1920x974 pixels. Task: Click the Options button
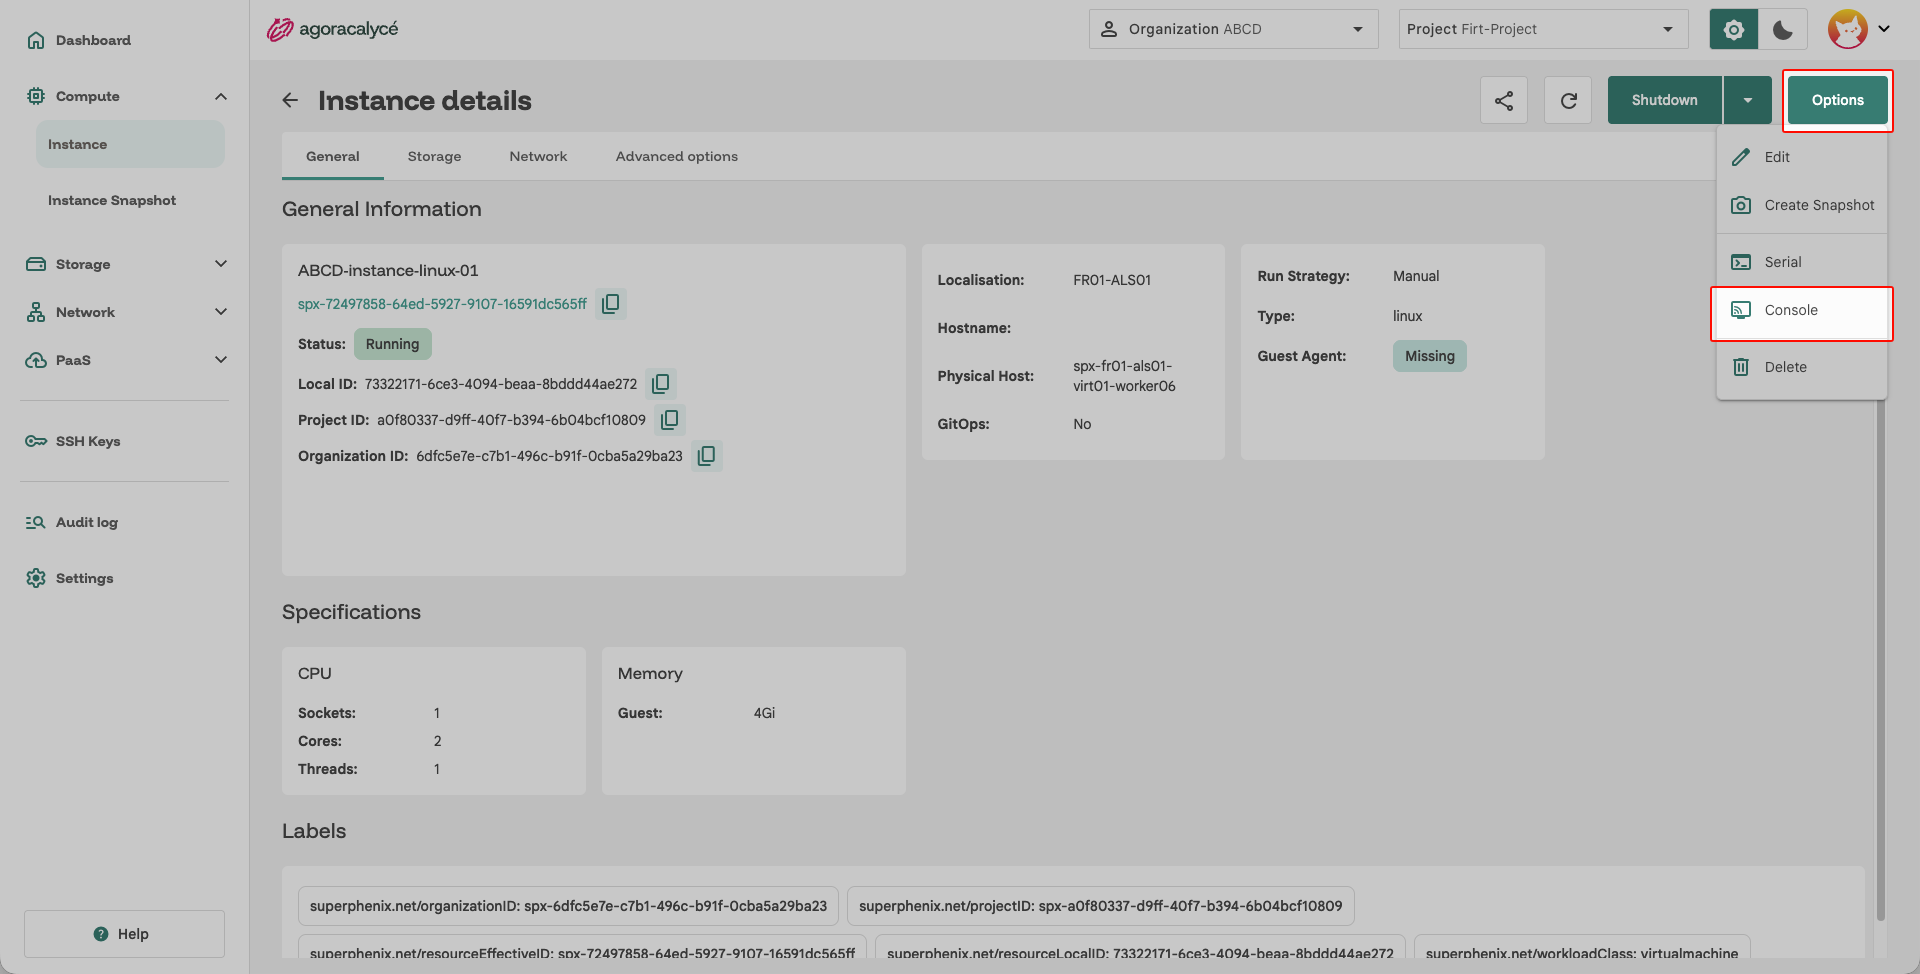tap(1838, 100)
